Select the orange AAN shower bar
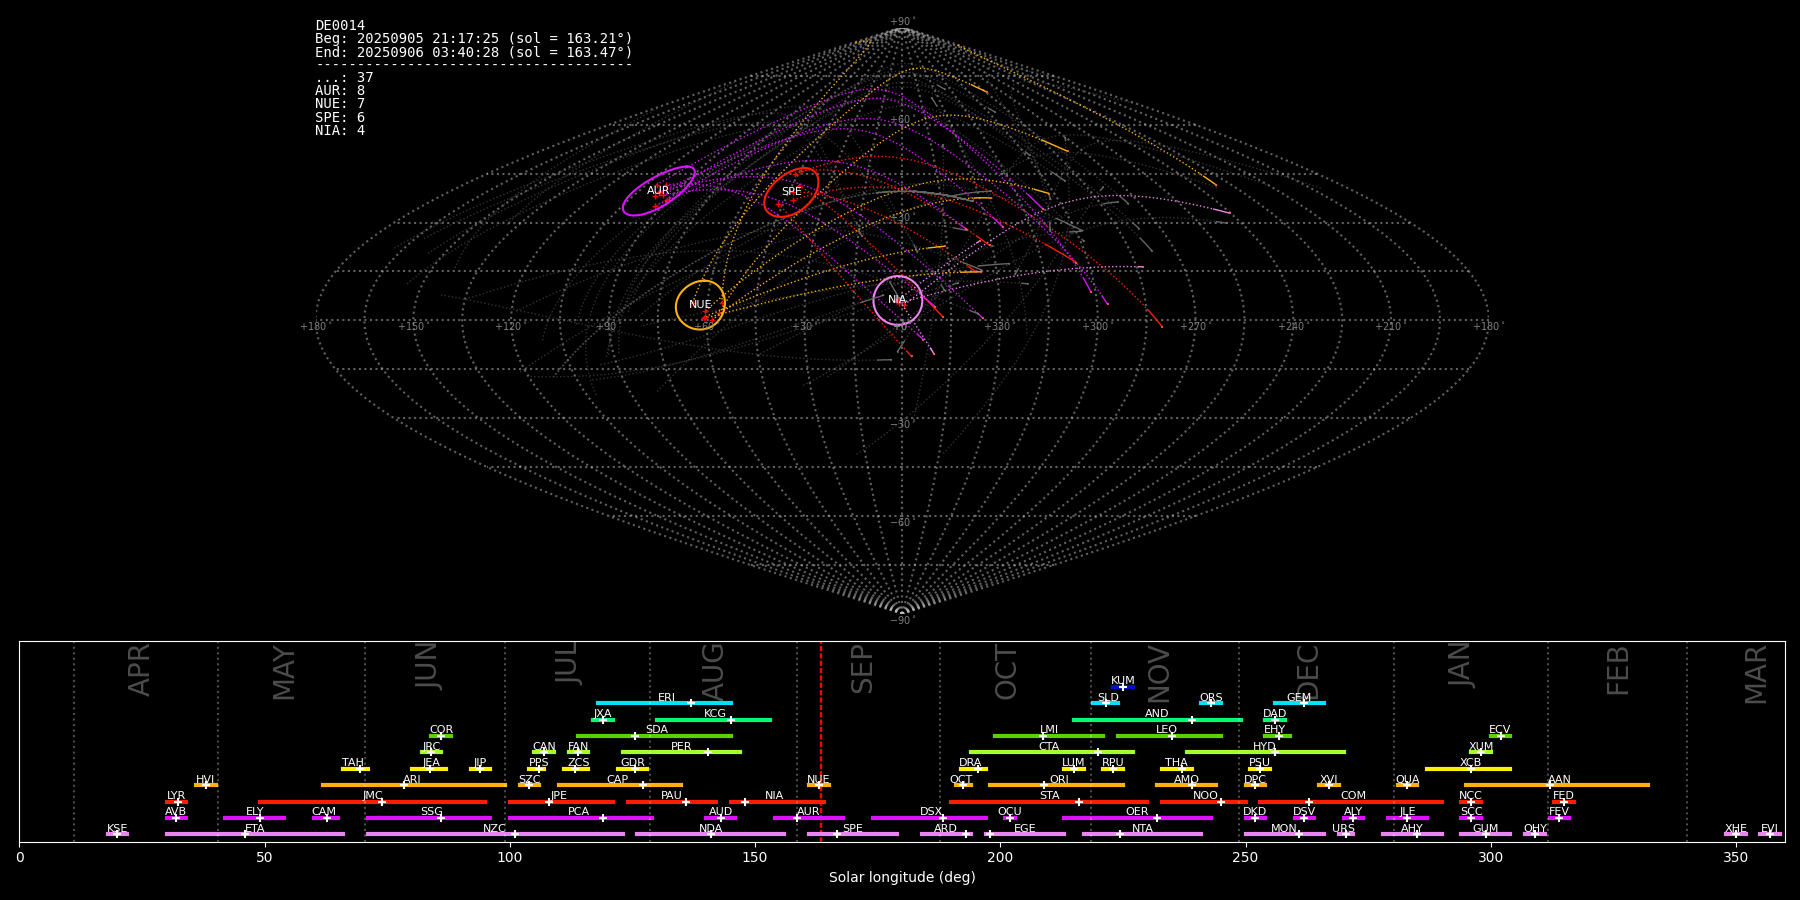 point(1557,785)
